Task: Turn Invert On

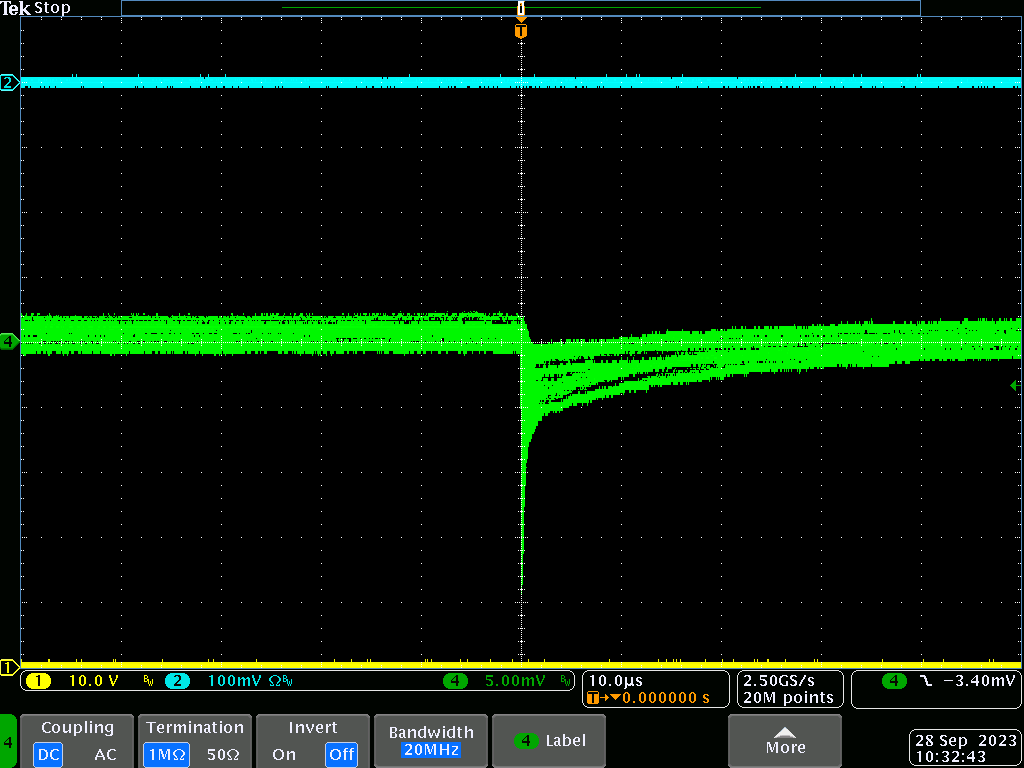Action: (284, 754)
